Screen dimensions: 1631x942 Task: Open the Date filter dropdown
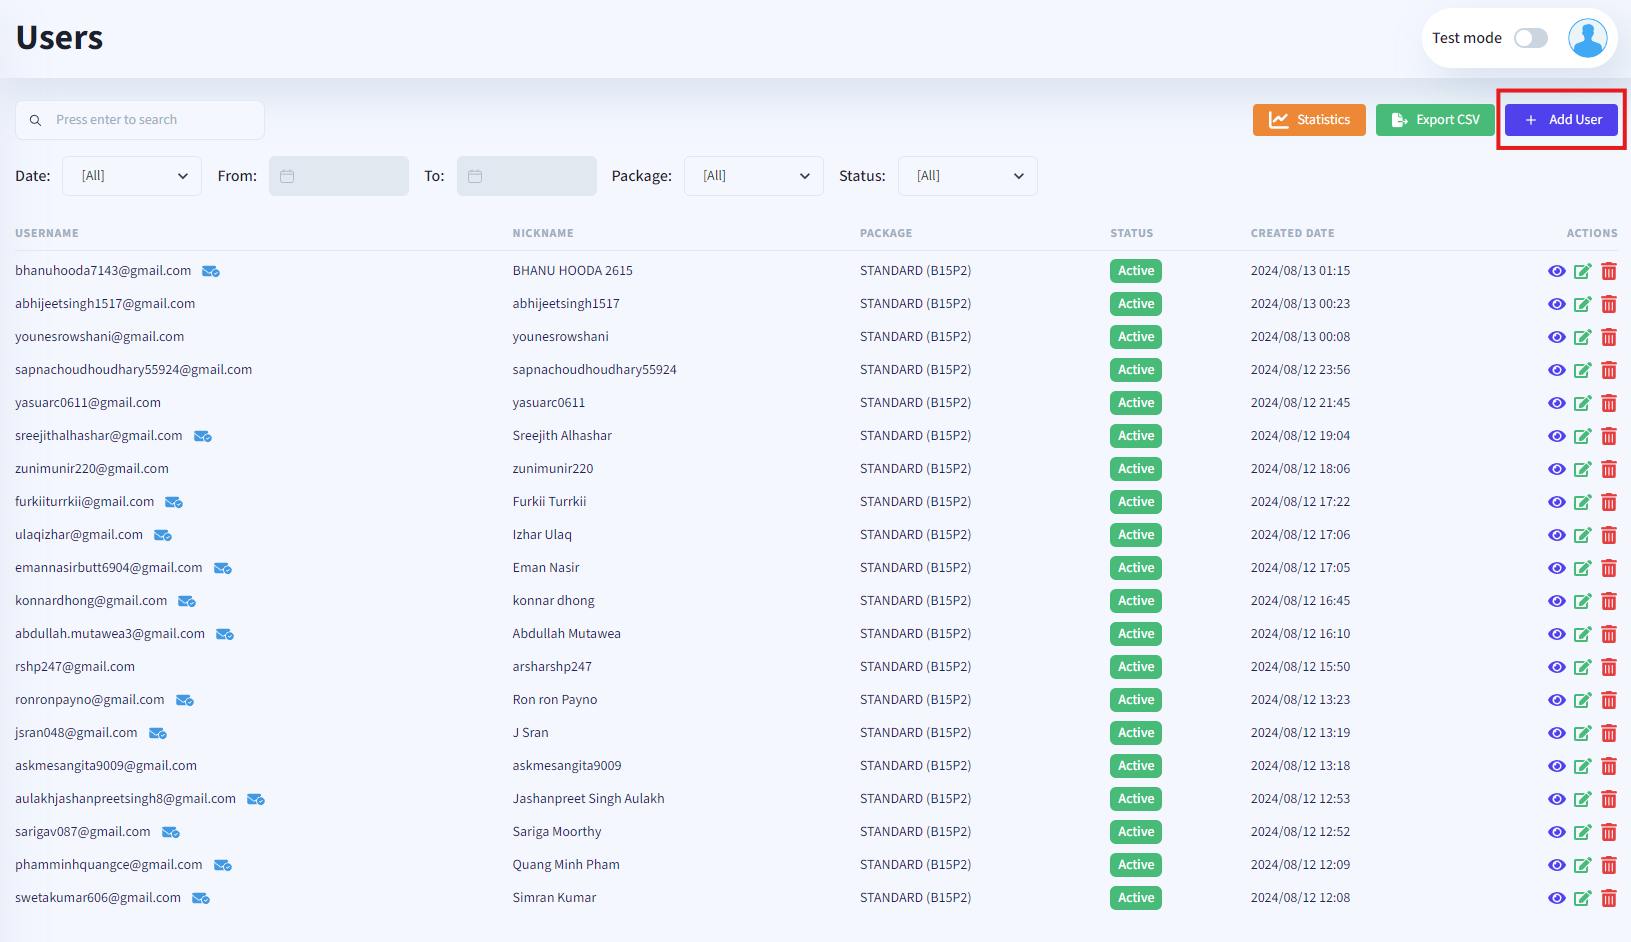(x=132, y=176)
